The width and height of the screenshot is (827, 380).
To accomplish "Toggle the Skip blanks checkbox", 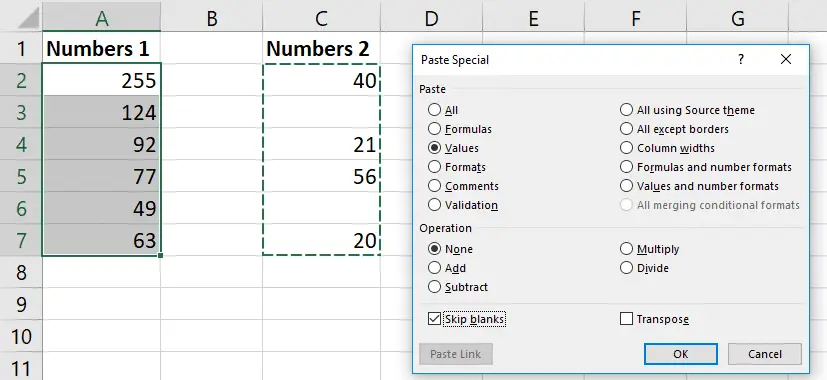I will coord(435,319).
